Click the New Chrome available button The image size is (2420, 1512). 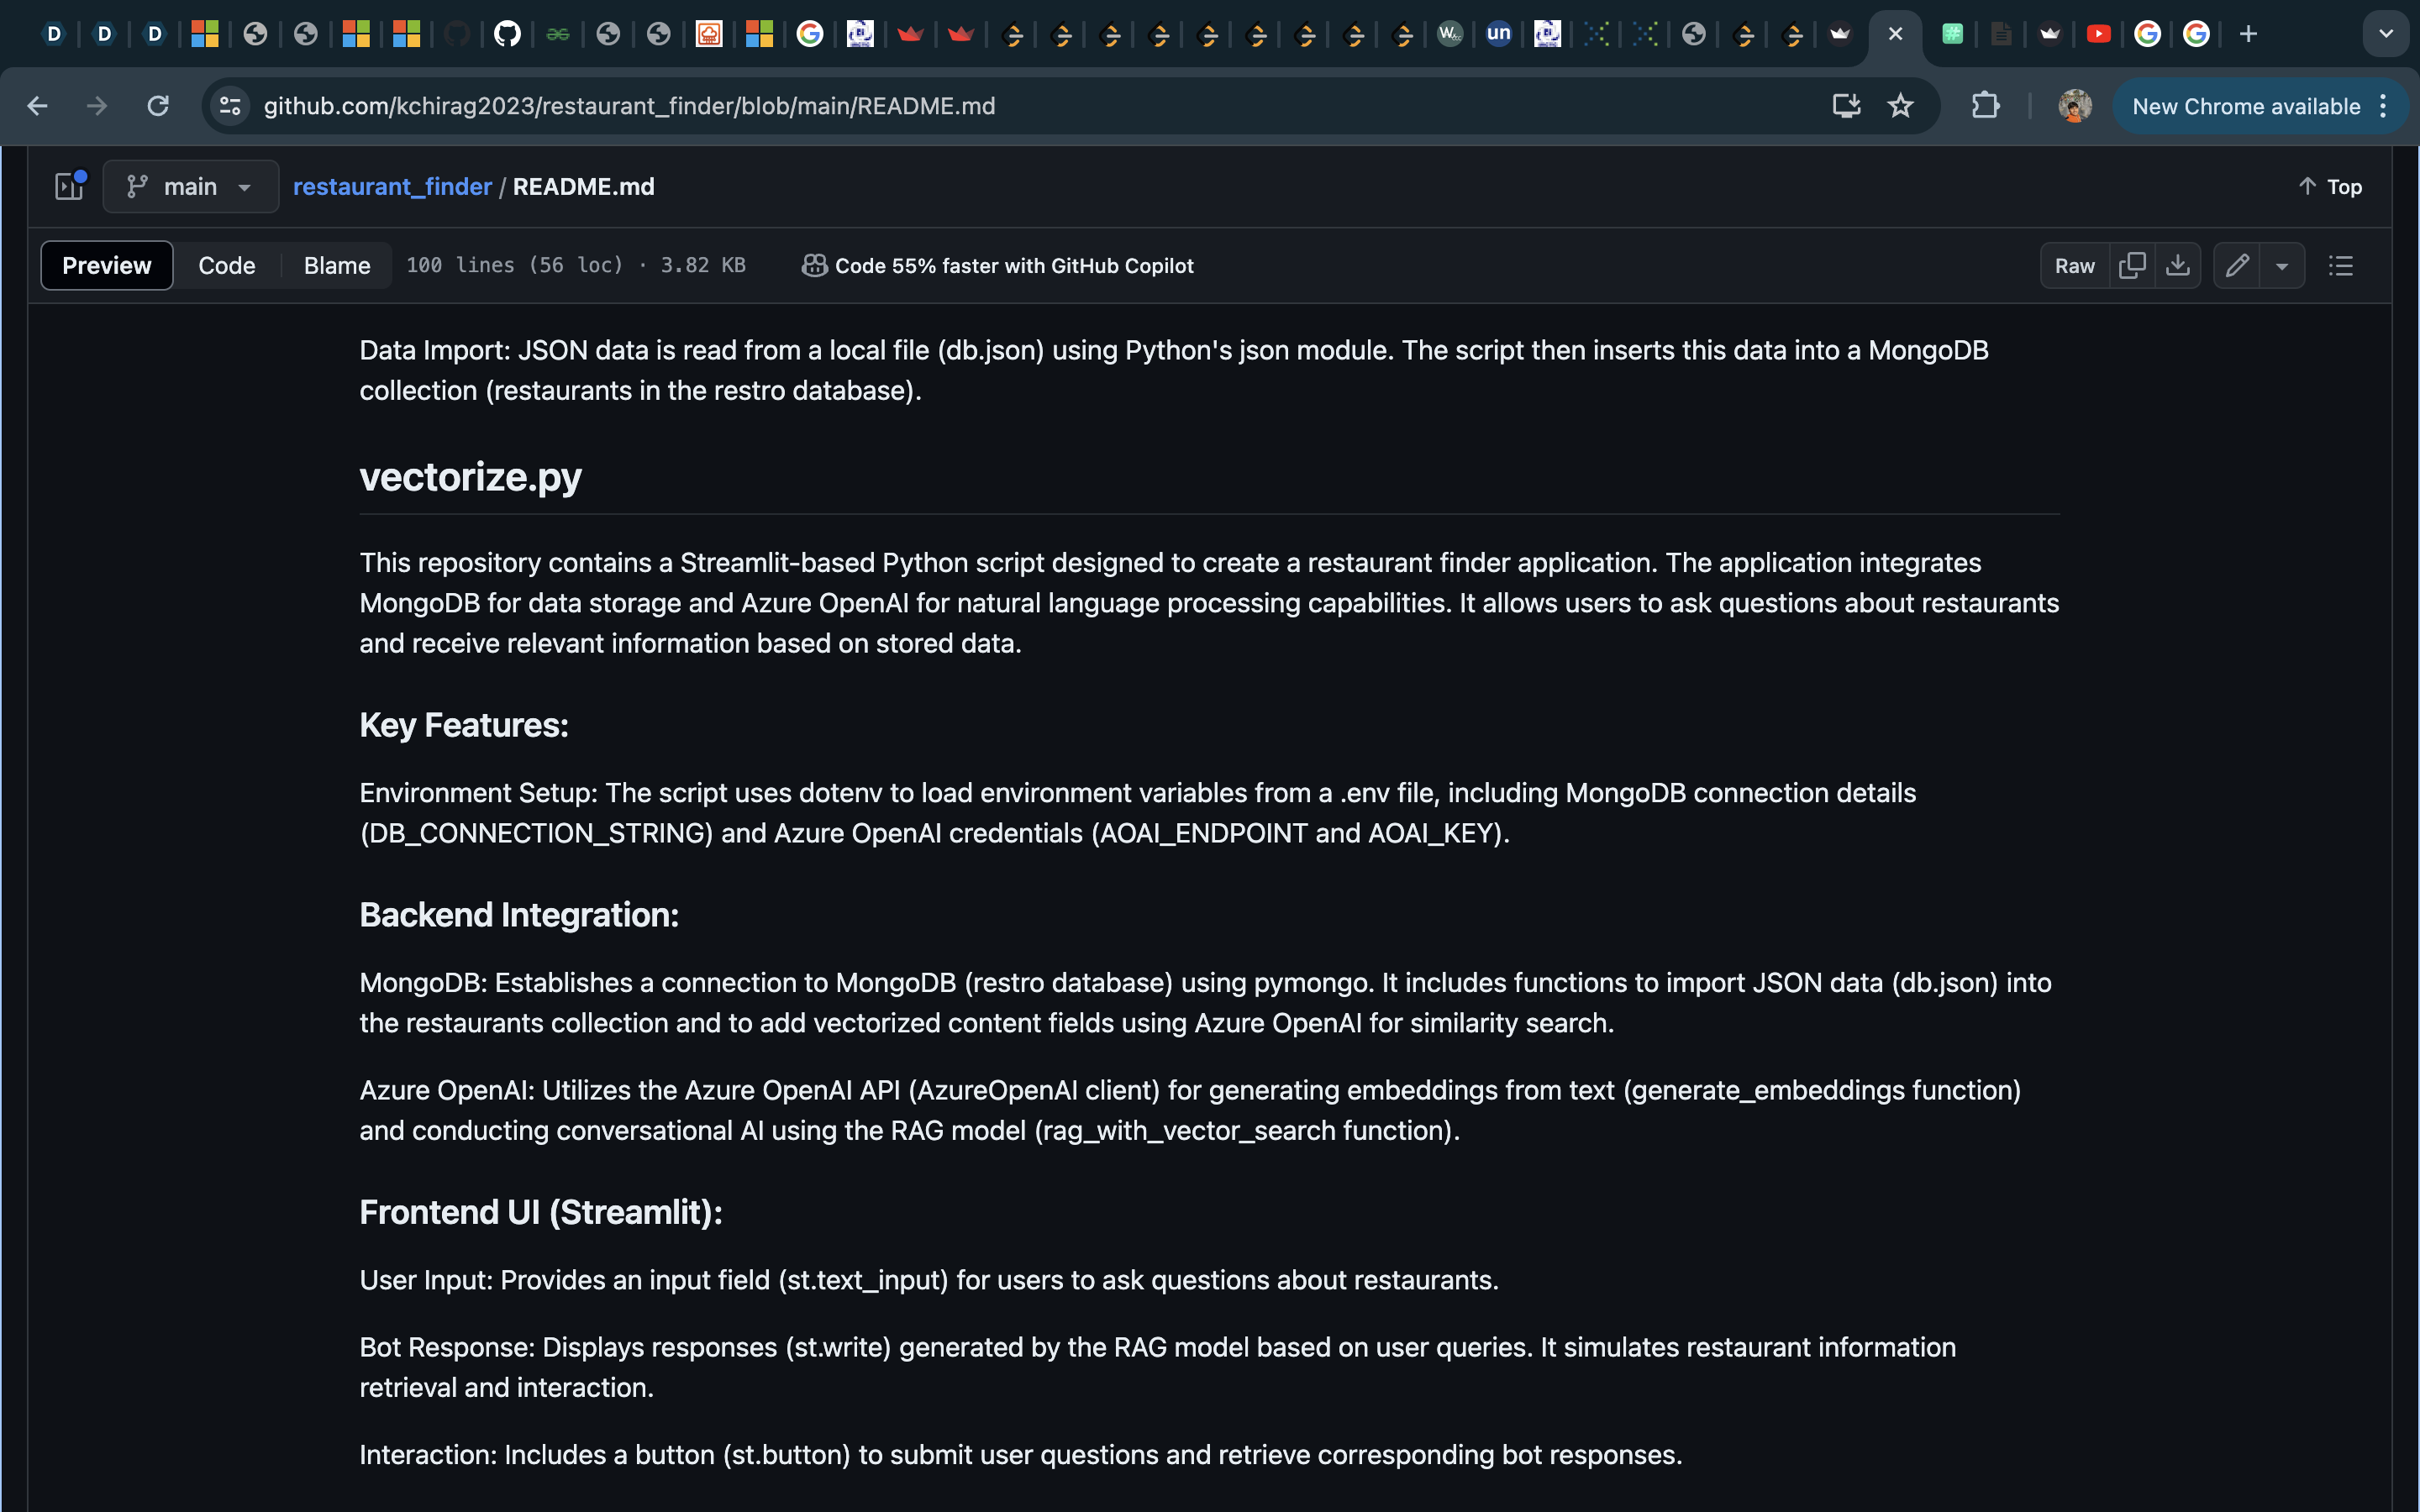(x=2245, y=106)
